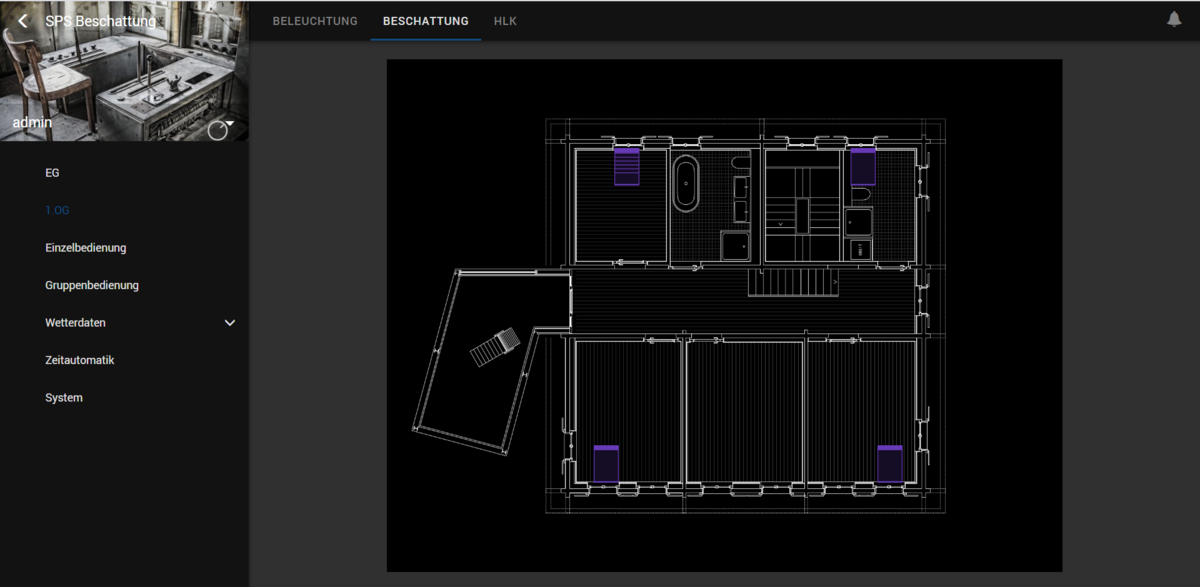The height and width of the screenshot is (587, 1200).
Task: Go to Gruppenbedienung
Action: 92,285
